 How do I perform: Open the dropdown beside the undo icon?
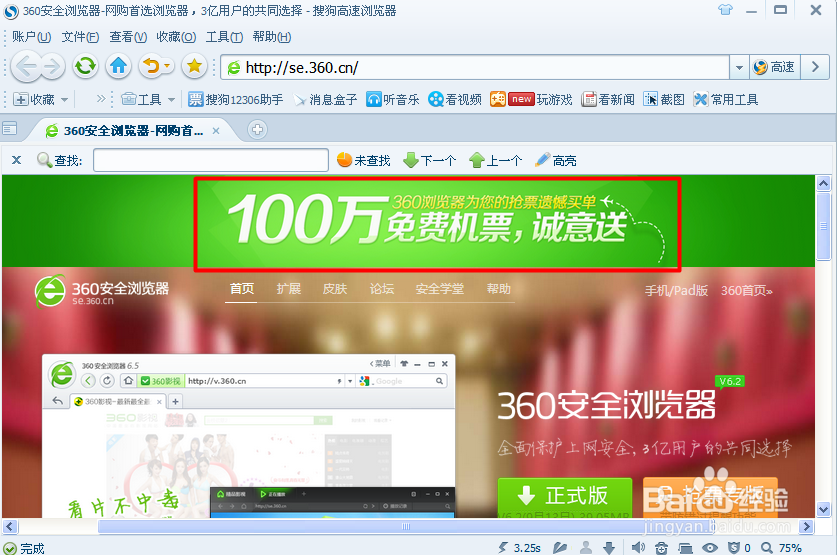pyautogui.click(x=167, y=66)
